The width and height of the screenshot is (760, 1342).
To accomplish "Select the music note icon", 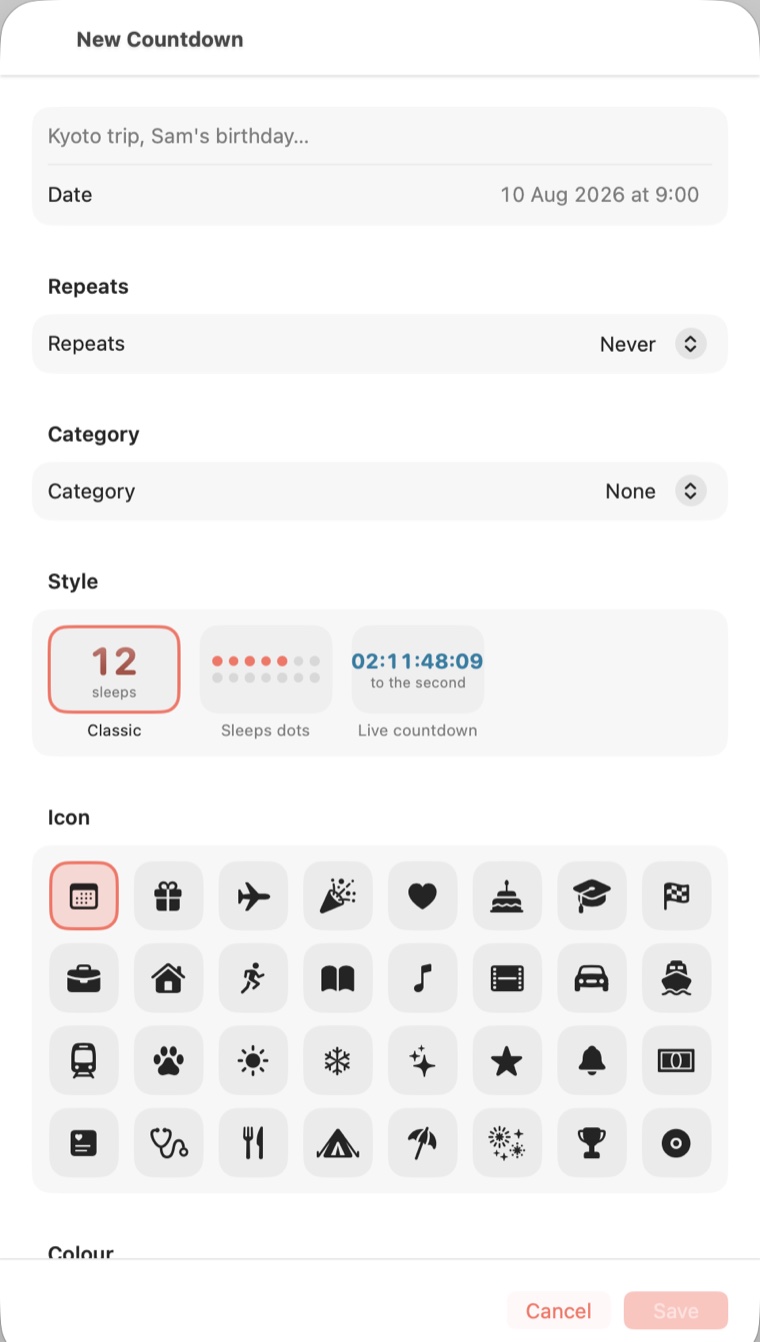I will (423, 978).
